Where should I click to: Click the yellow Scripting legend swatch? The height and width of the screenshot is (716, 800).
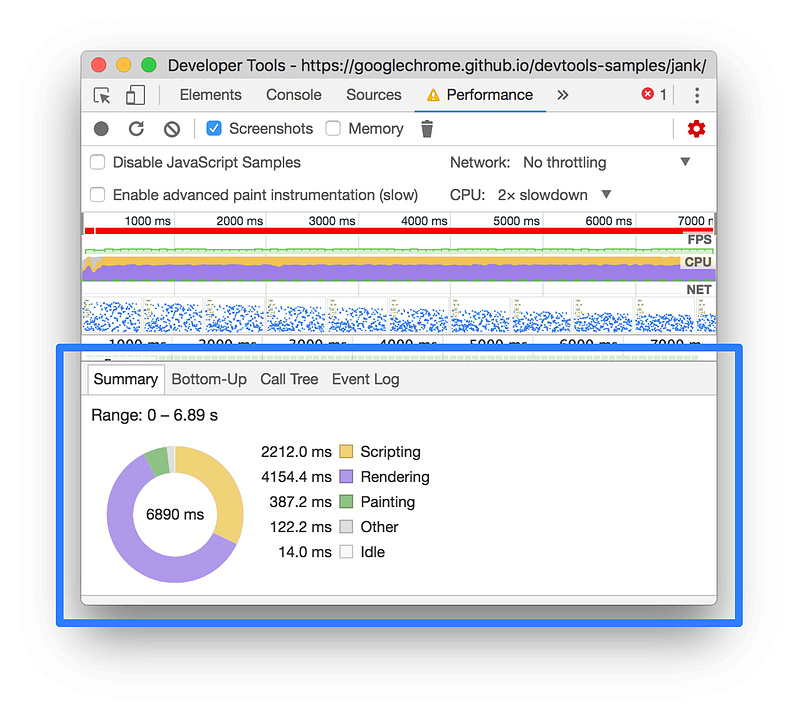tap(346, 452)
